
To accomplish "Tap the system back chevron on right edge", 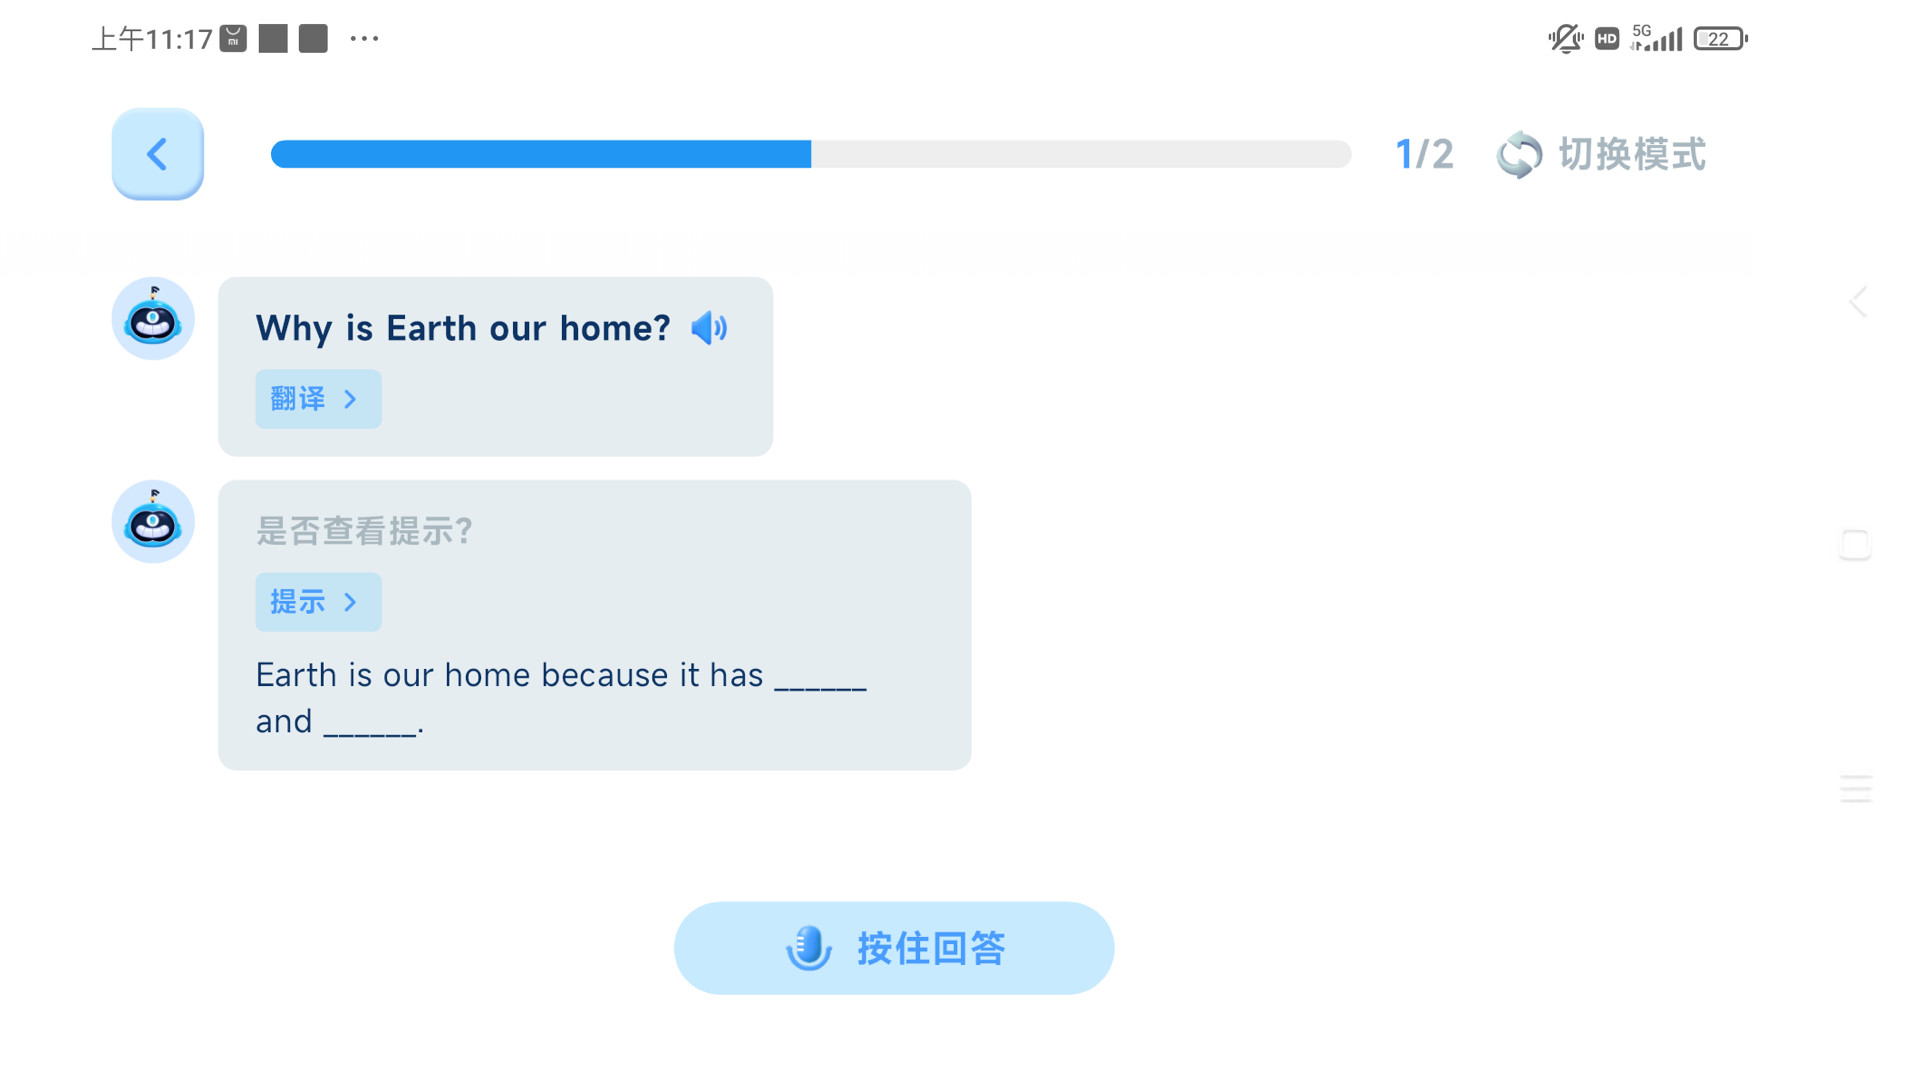I will click(x=1857, y=302).
